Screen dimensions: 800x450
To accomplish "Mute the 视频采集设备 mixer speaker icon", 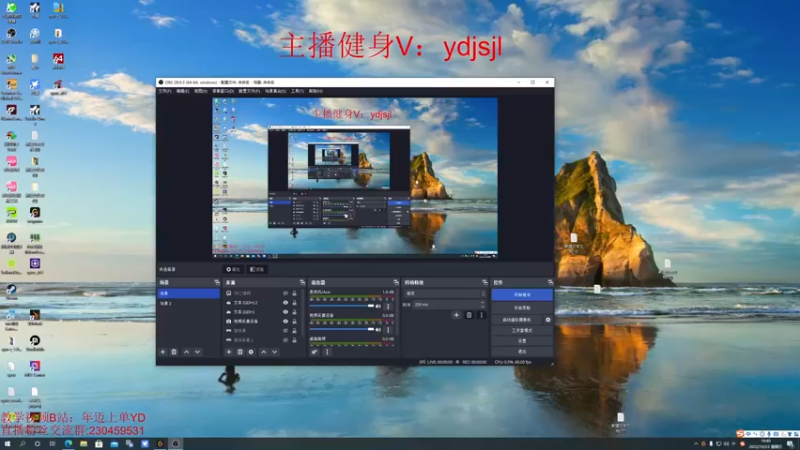I will [378, 330].
